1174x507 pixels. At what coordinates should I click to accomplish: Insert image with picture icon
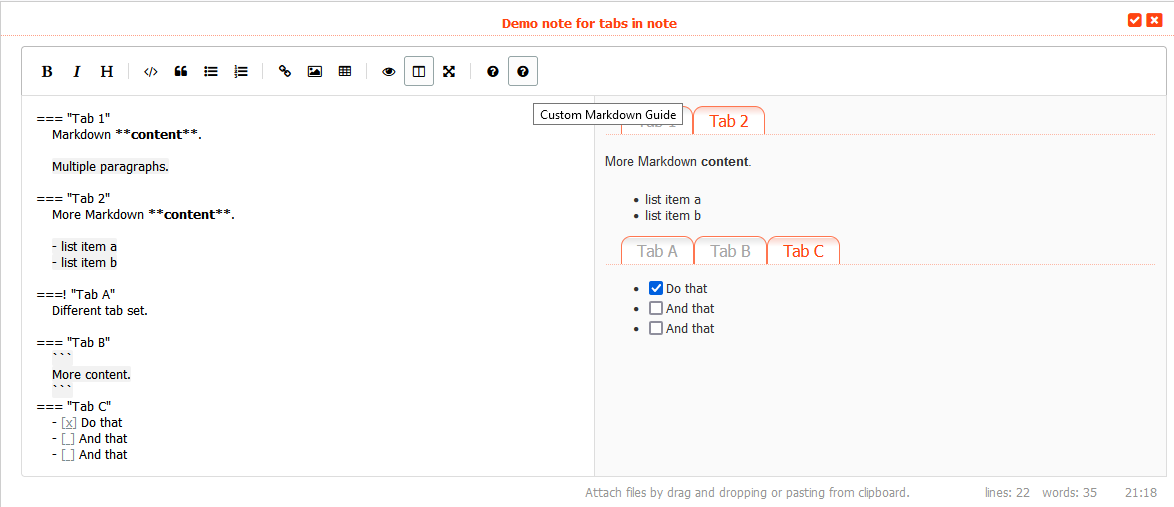click(314, 71)
